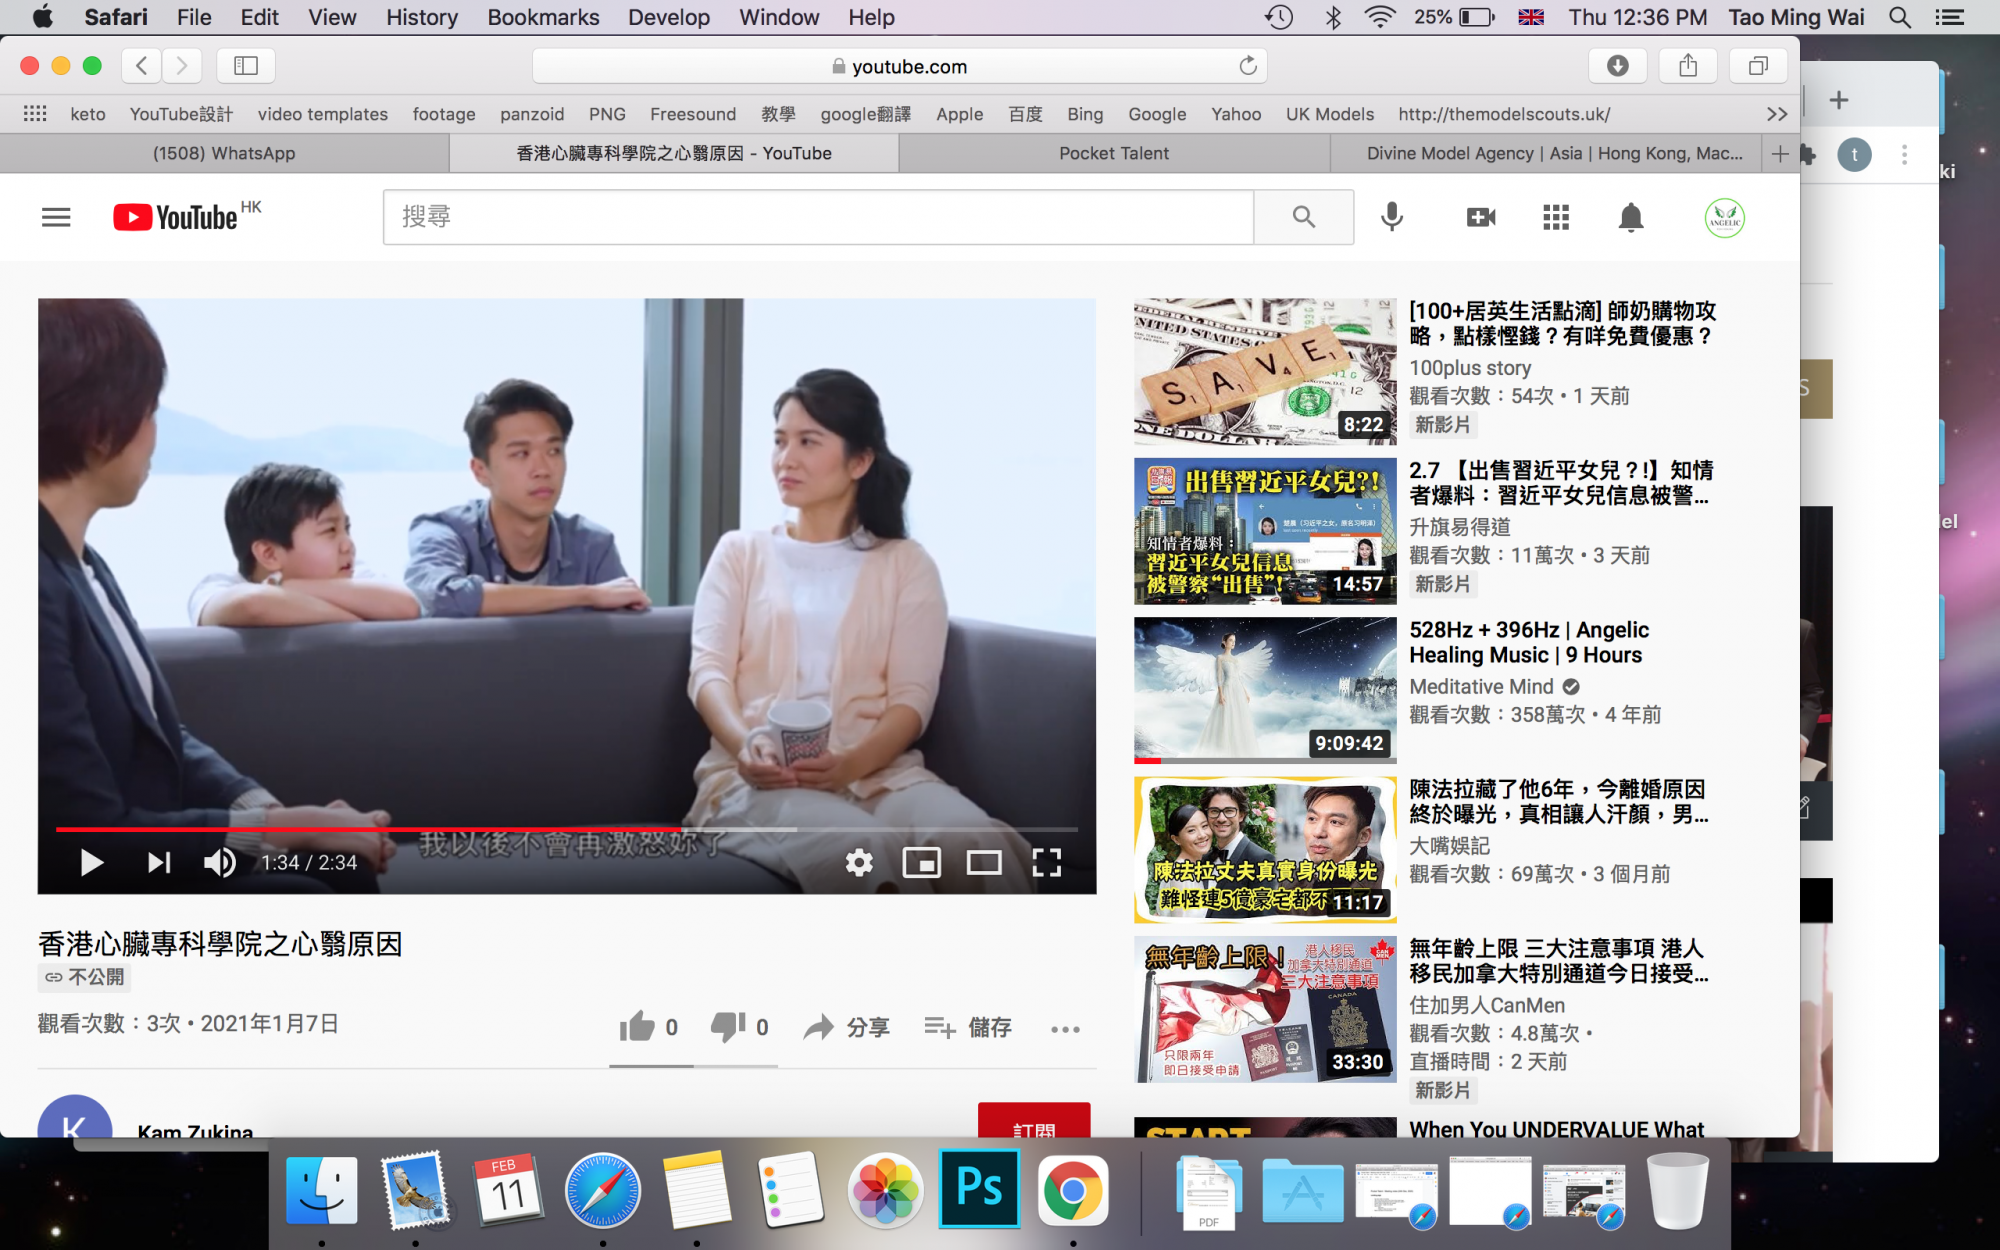This screenshot has height=1250, width=2000.
Task: Open Spotlight search in menu bar
Action: [x=1900, y=17]
